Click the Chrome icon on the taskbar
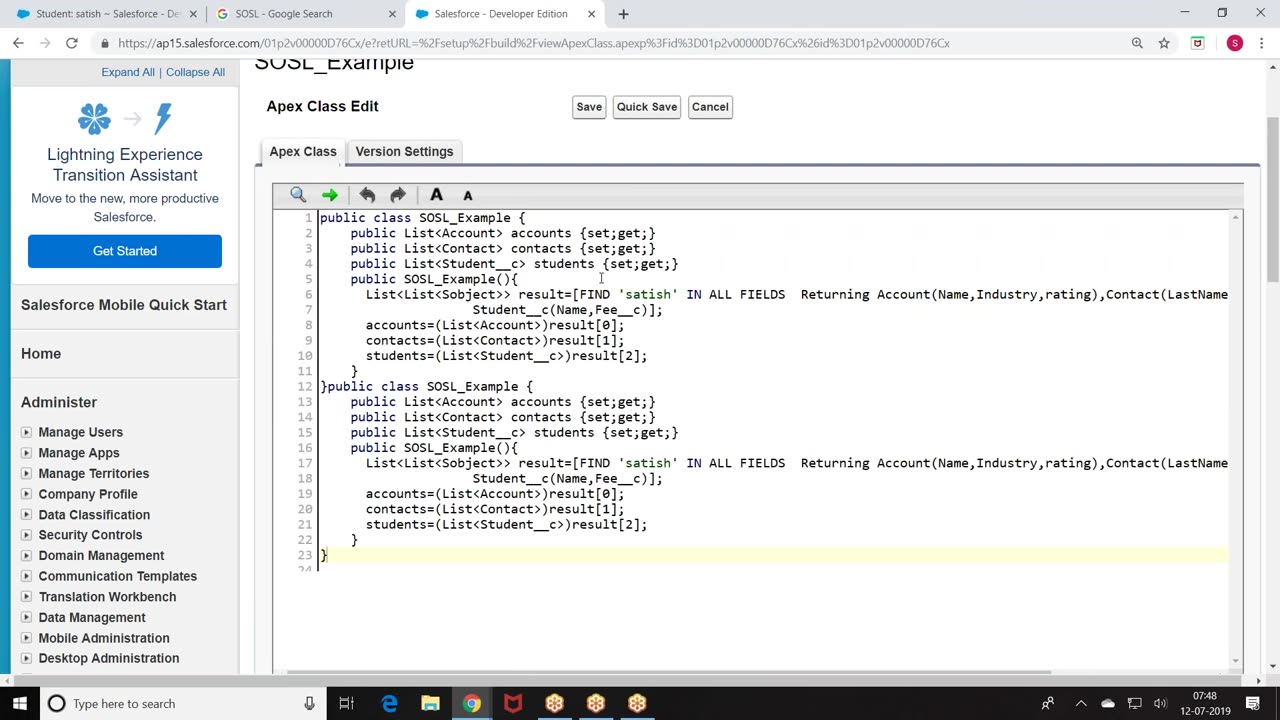 (471, 703)
